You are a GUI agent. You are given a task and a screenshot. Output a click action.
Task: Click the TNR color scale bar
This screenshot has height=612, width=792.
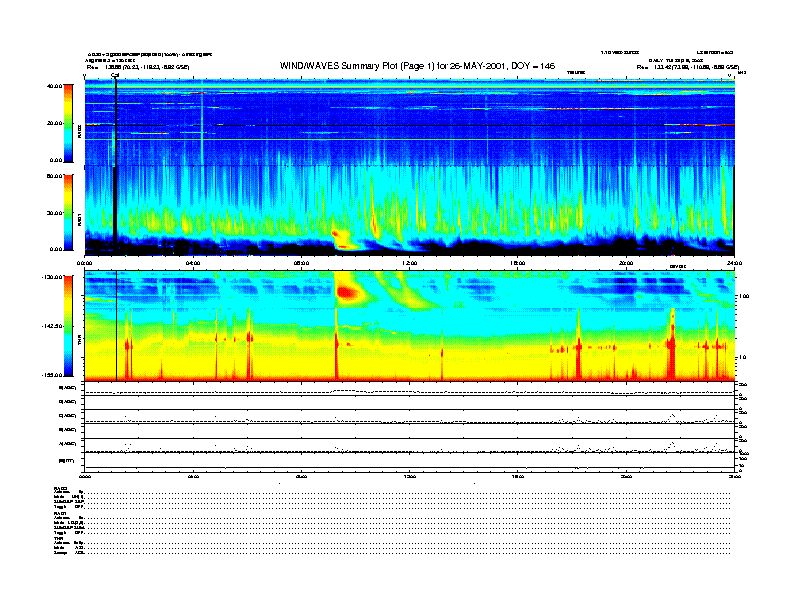coord(68,326)
